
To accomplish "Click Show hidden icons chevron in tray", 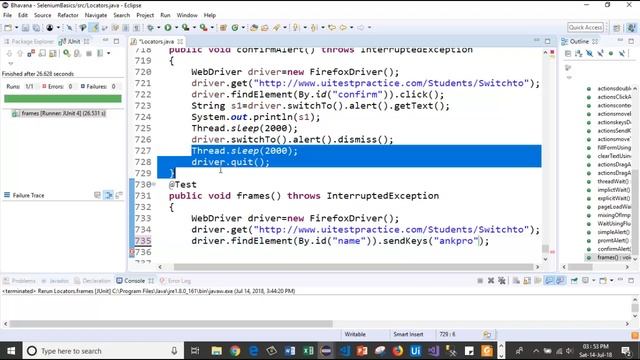I will click(536, 351).
